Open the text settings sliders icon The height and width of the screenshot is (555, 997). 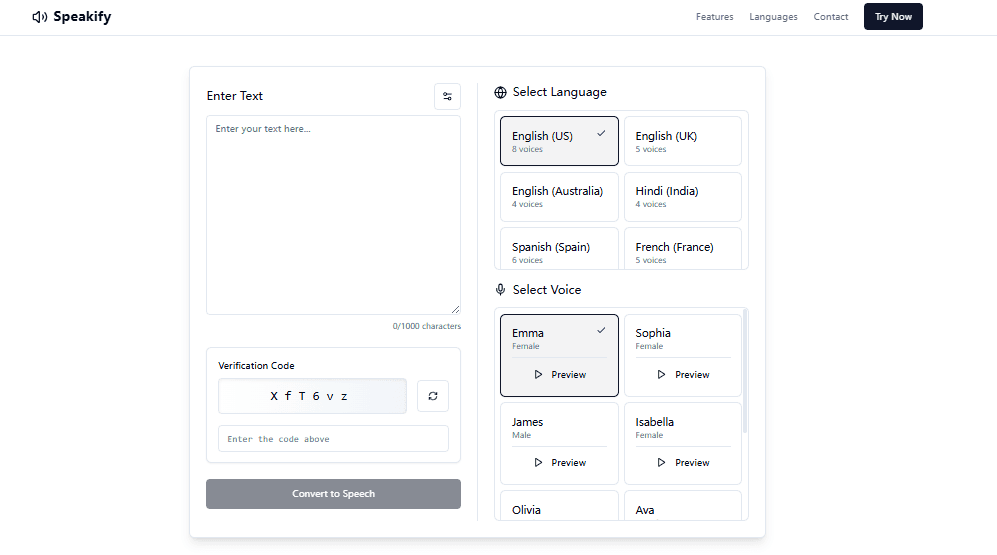coord(447,96)
